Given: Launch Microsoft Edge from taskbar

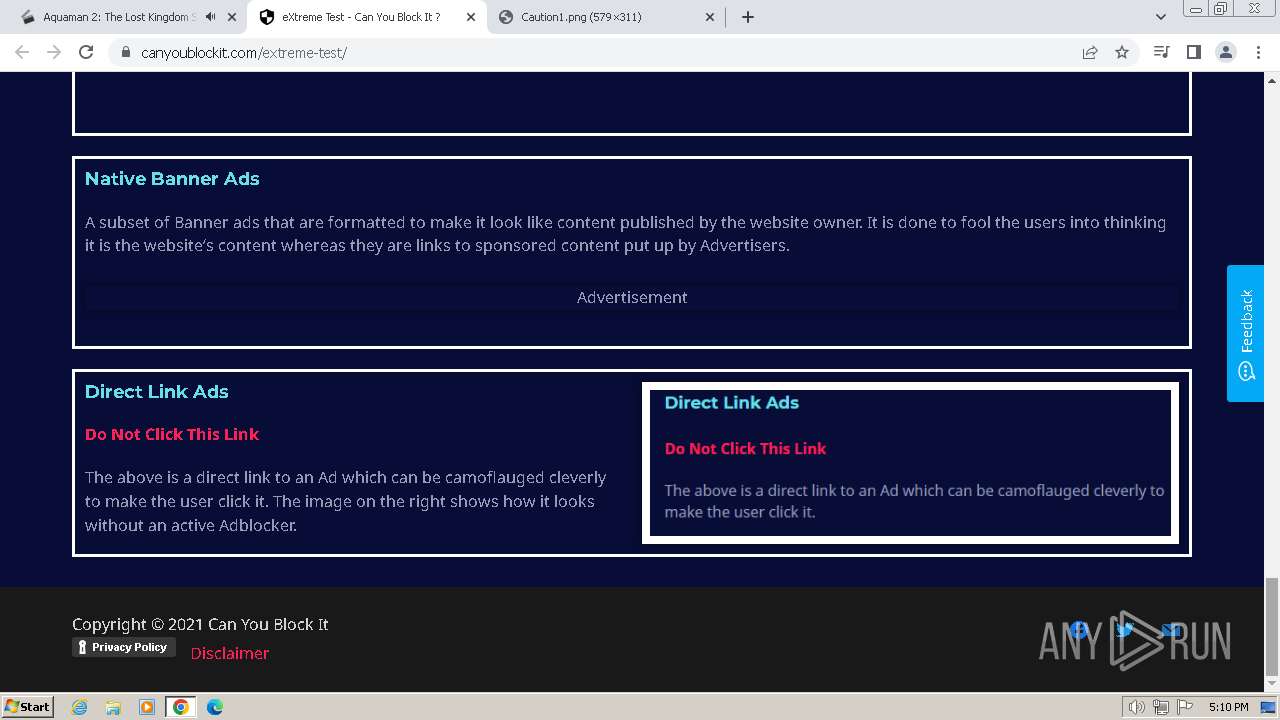Looking at the screenshot, I should point(215,707).
